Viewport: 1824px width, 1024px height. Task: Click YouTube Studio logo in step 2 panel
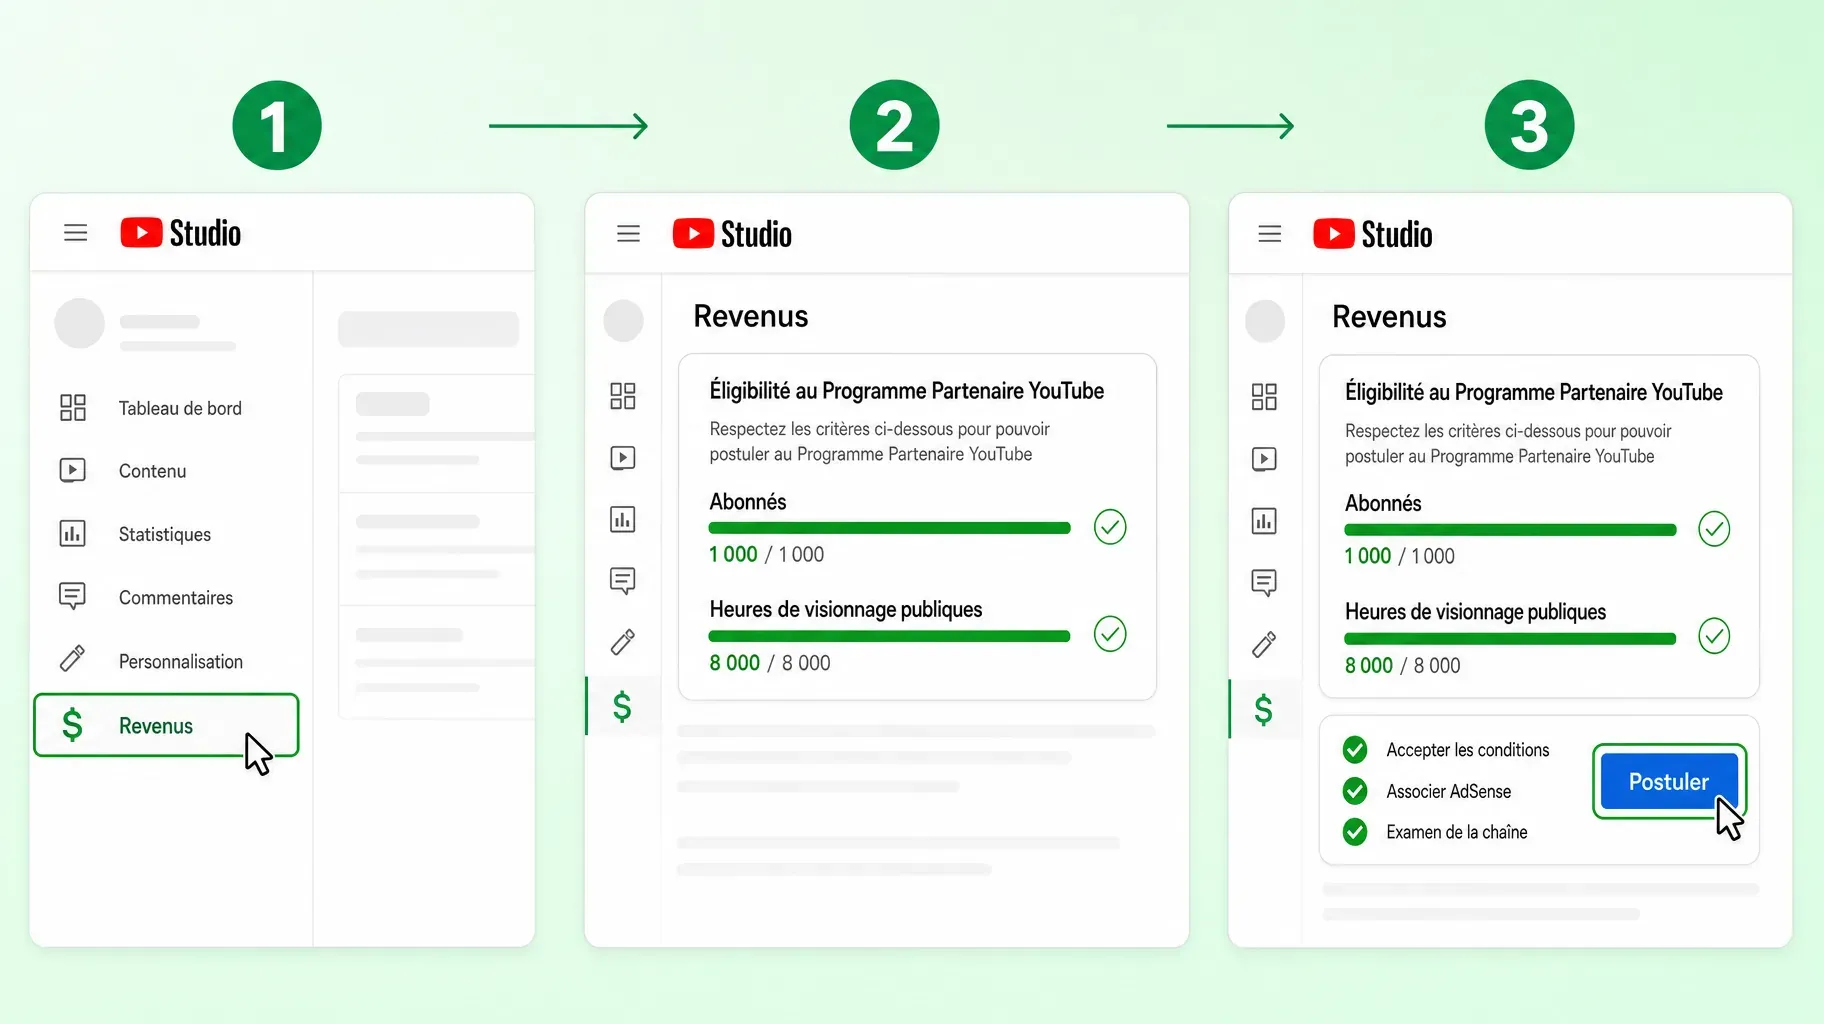click(732, 234)
